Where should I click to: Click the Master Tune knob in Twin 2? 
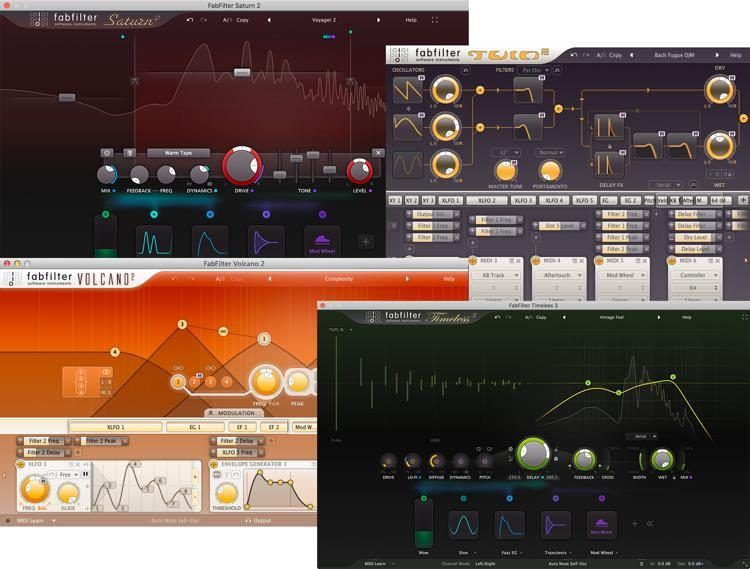point(505,171)
